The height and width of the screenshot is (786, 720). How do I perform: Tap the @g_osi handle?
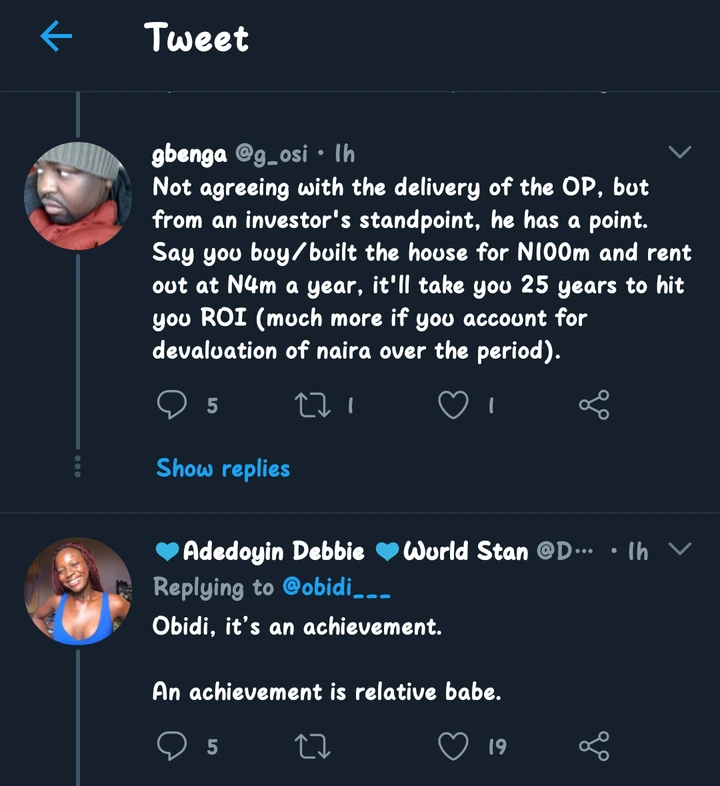(x=269, y=154)
